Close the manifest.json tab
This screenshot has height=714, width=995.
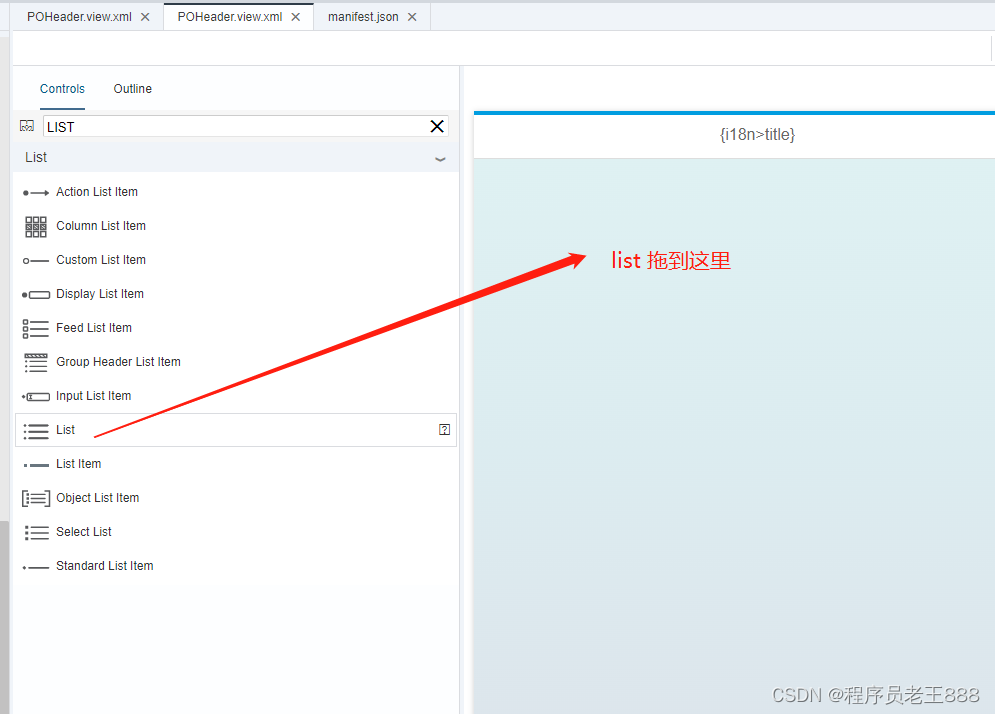pyautogui.click(x=412, y=17)
